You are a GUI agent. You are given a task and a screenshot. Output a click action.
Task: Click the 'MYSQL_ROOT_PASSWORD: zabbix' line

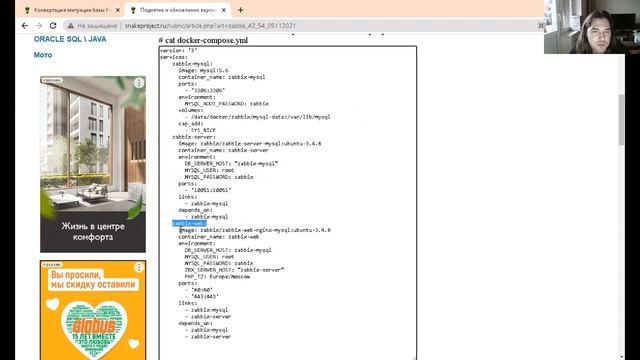pyautogui.click(x=227, y=104)
